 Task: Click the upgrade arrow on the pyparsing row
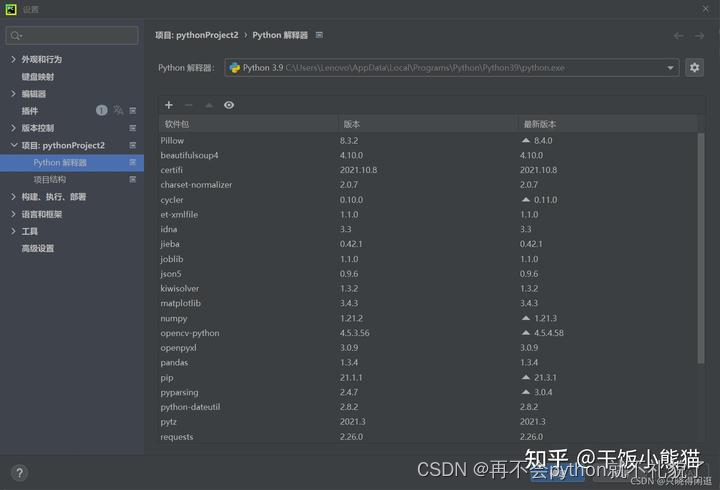526,392
